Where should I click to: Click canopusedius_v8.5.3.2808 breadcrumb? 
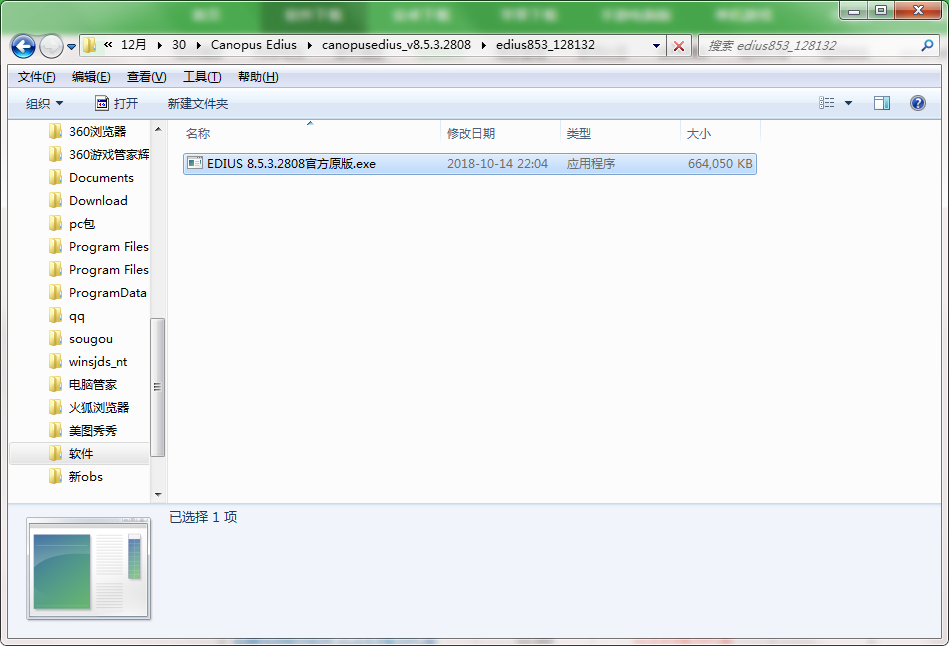tap(396, 45)
